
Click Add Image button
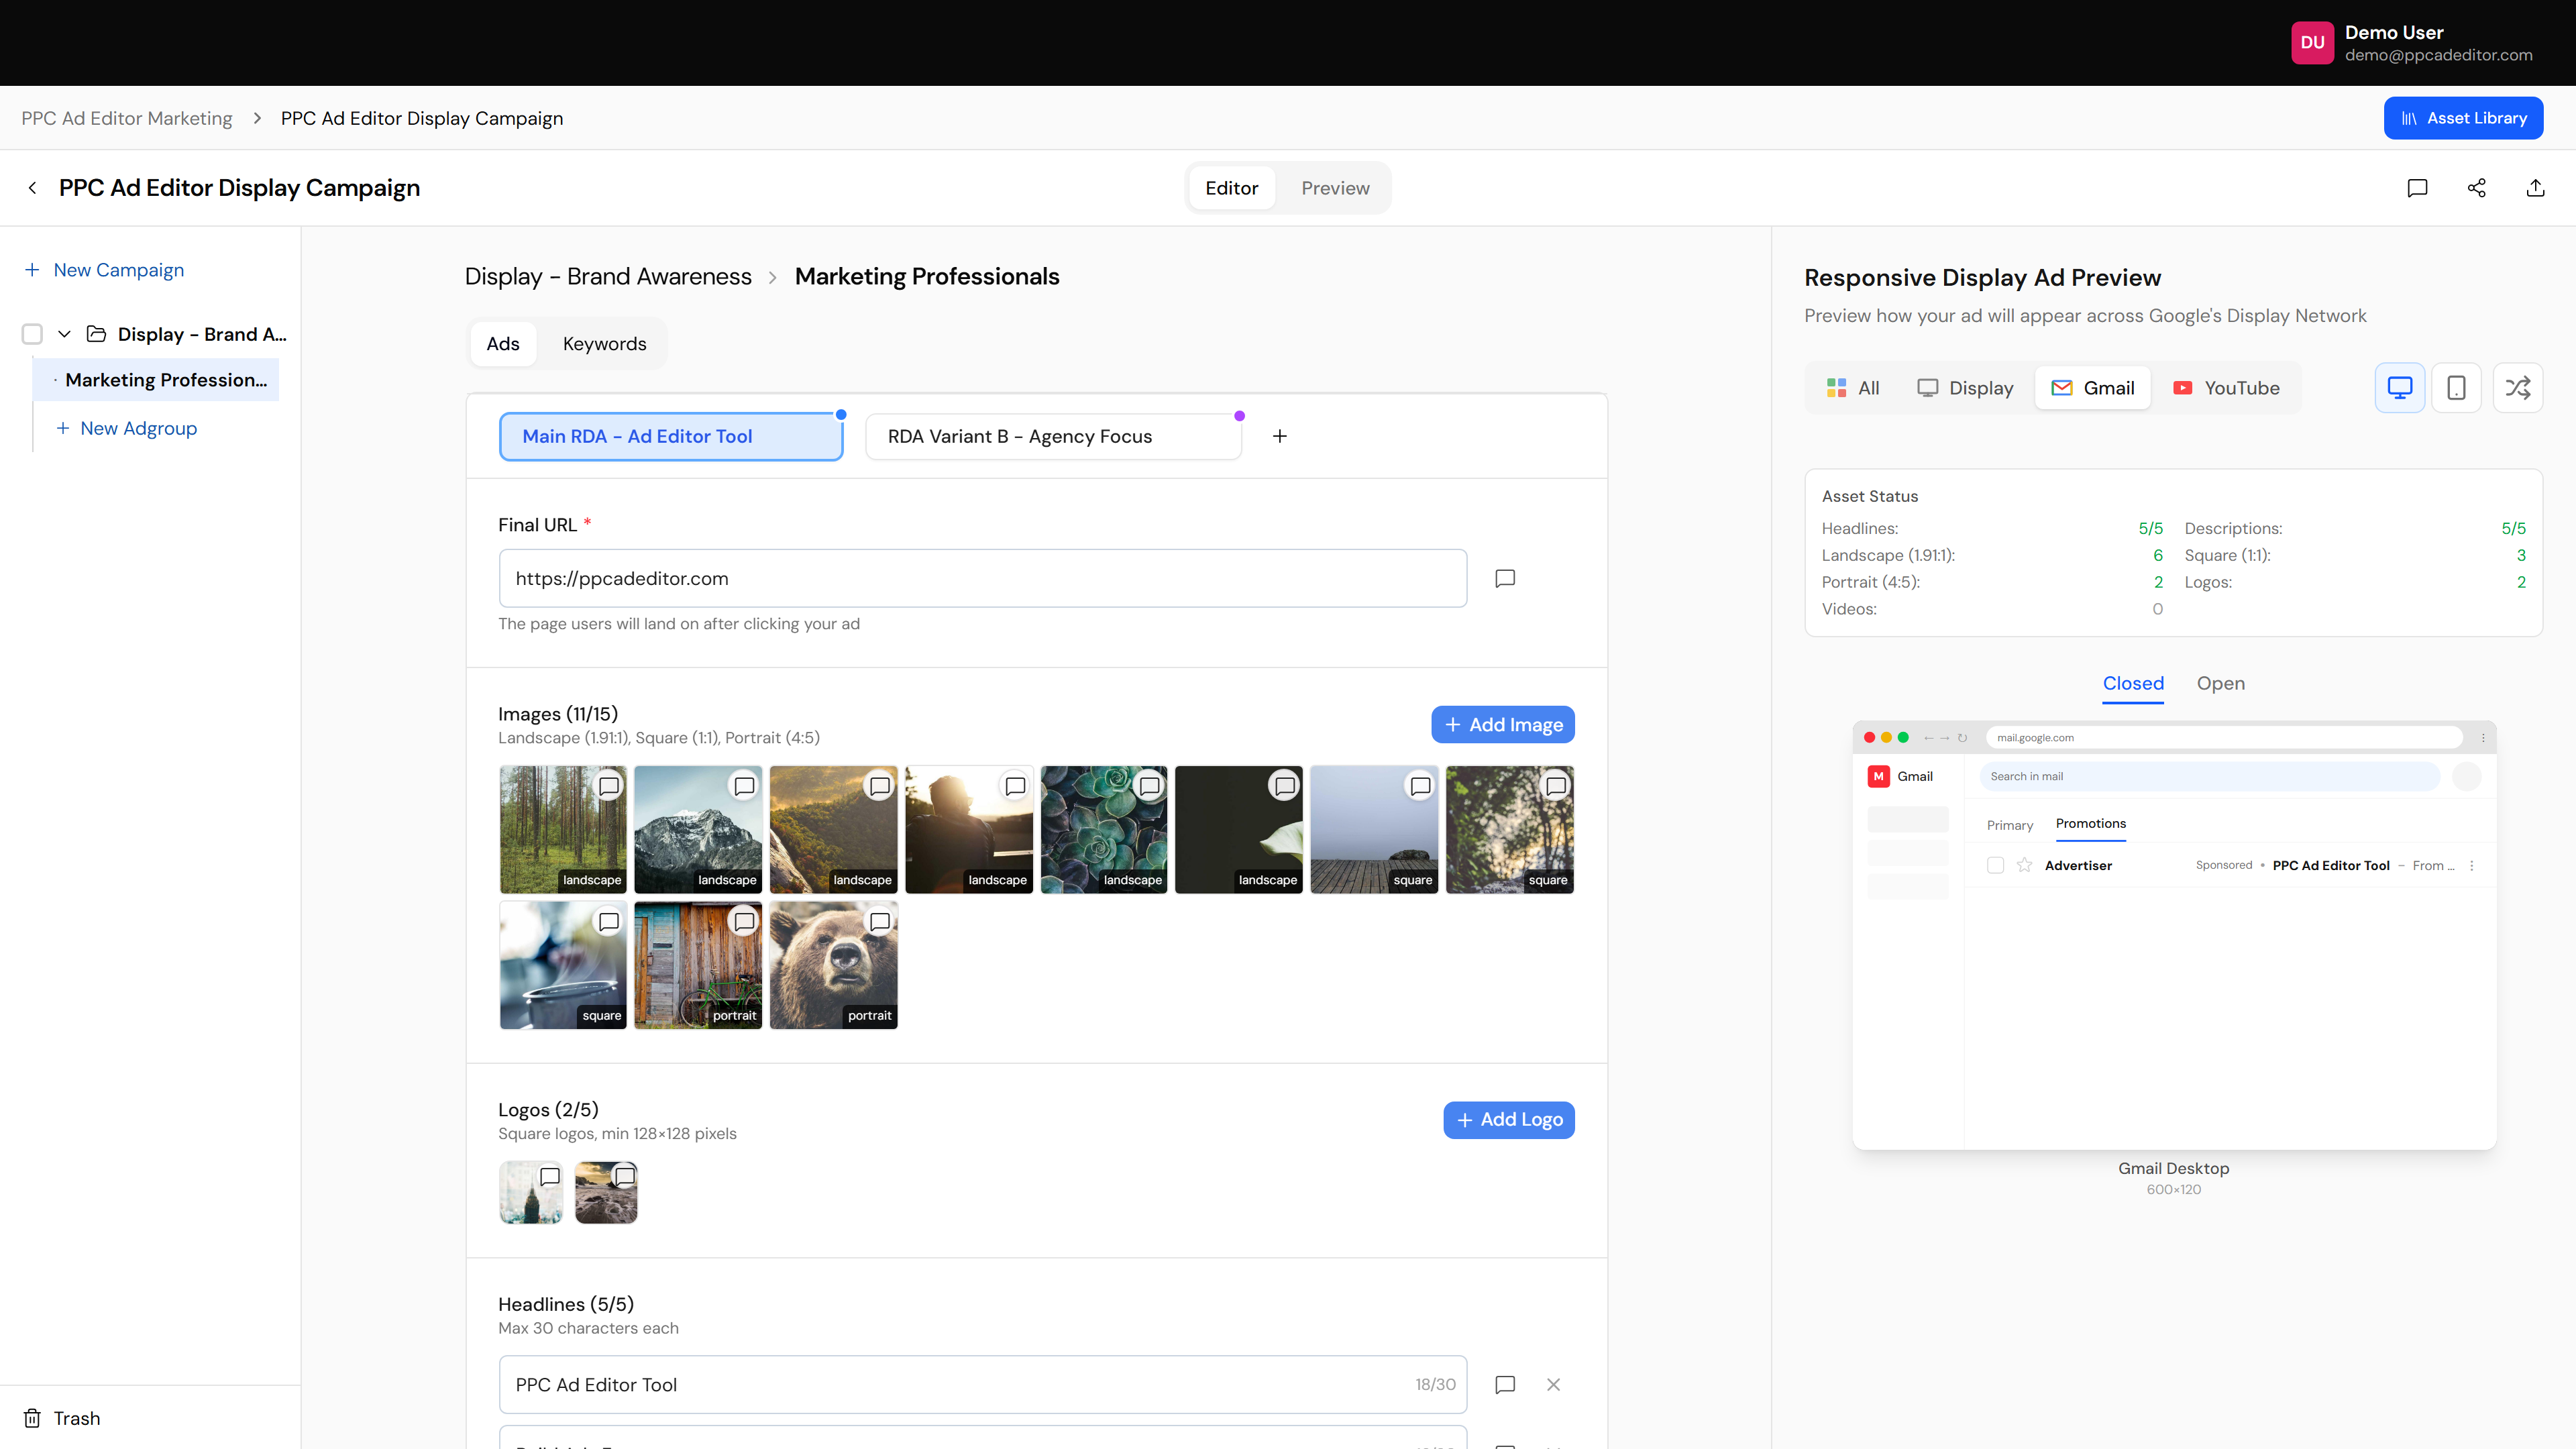pyautogui.click(x=1503, y=725)
